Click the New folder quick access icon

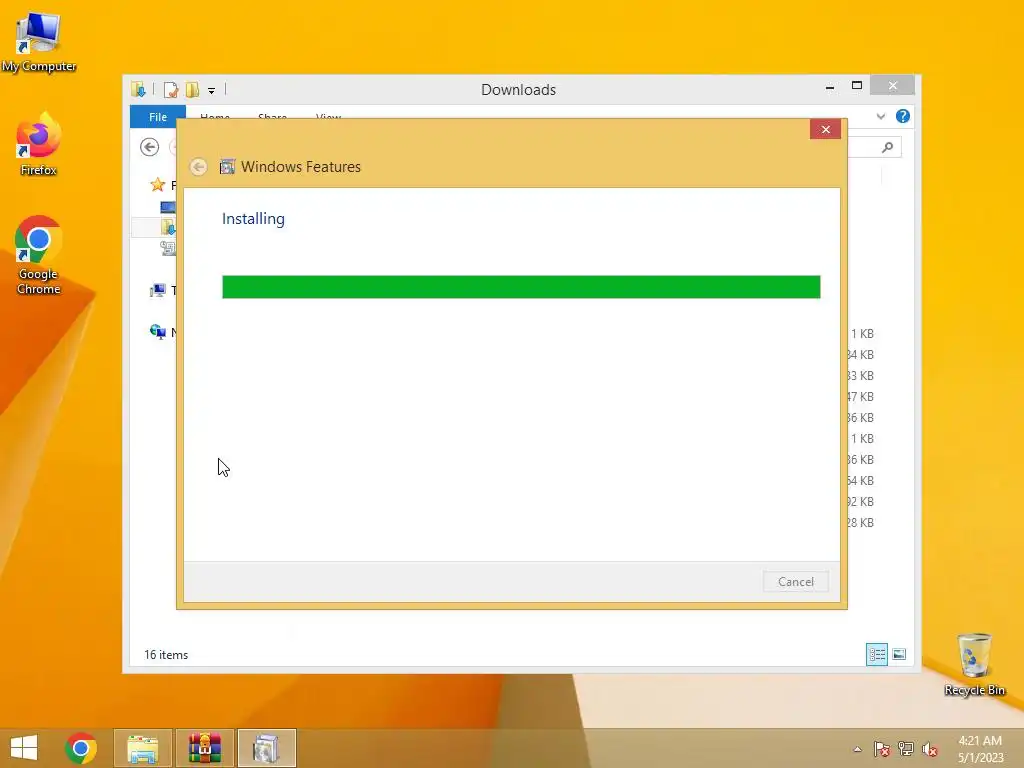click(192, 89)
